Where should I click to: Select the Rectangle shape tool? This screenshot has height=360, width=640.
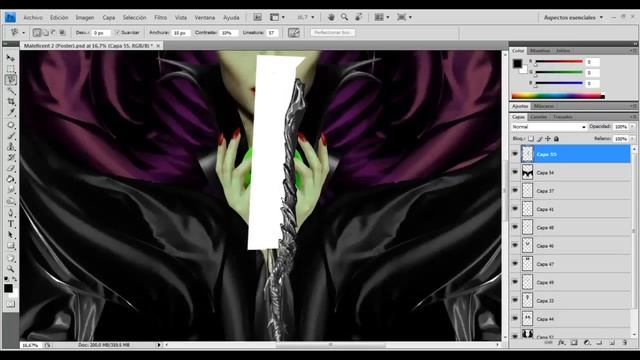11,246
